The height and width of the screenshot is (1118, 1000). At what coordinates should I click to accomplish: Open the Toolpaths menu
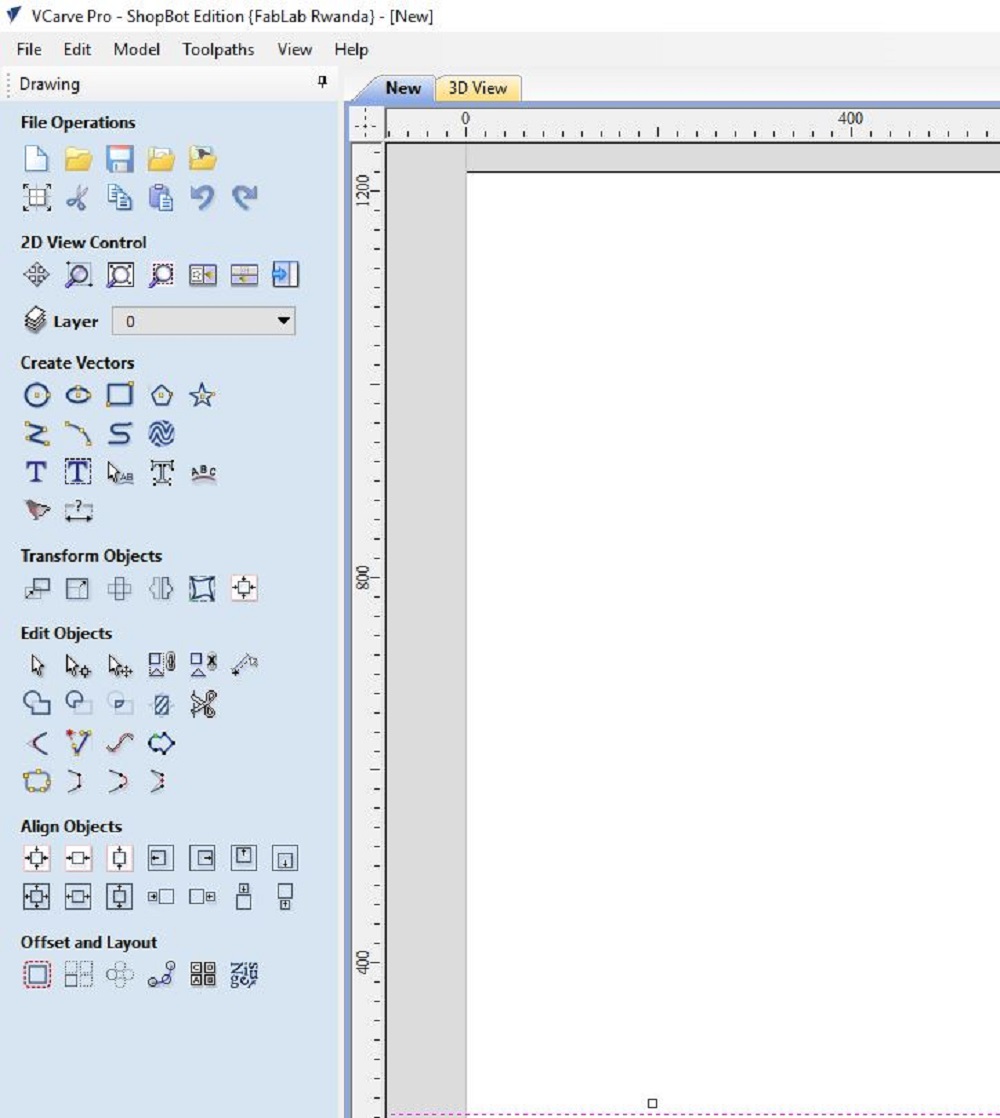coord(218,49)
